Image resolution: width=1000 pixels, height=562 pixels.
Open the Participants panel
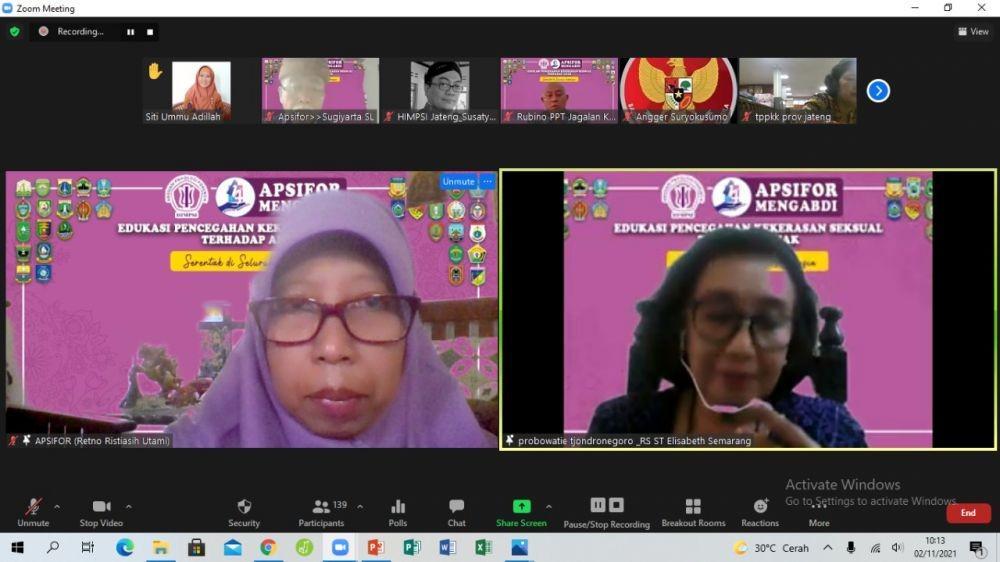[x=321, y=512]
